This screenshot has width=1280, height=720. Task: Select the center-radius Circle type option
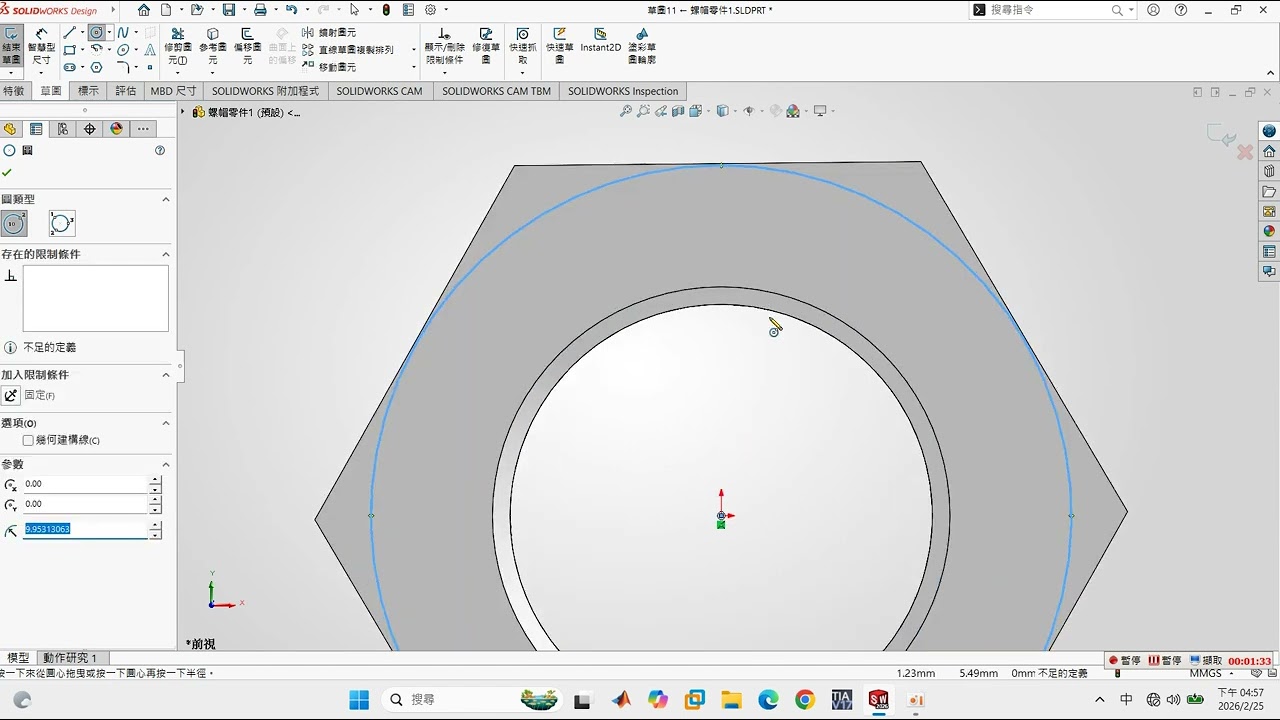[x=14, y=223]
